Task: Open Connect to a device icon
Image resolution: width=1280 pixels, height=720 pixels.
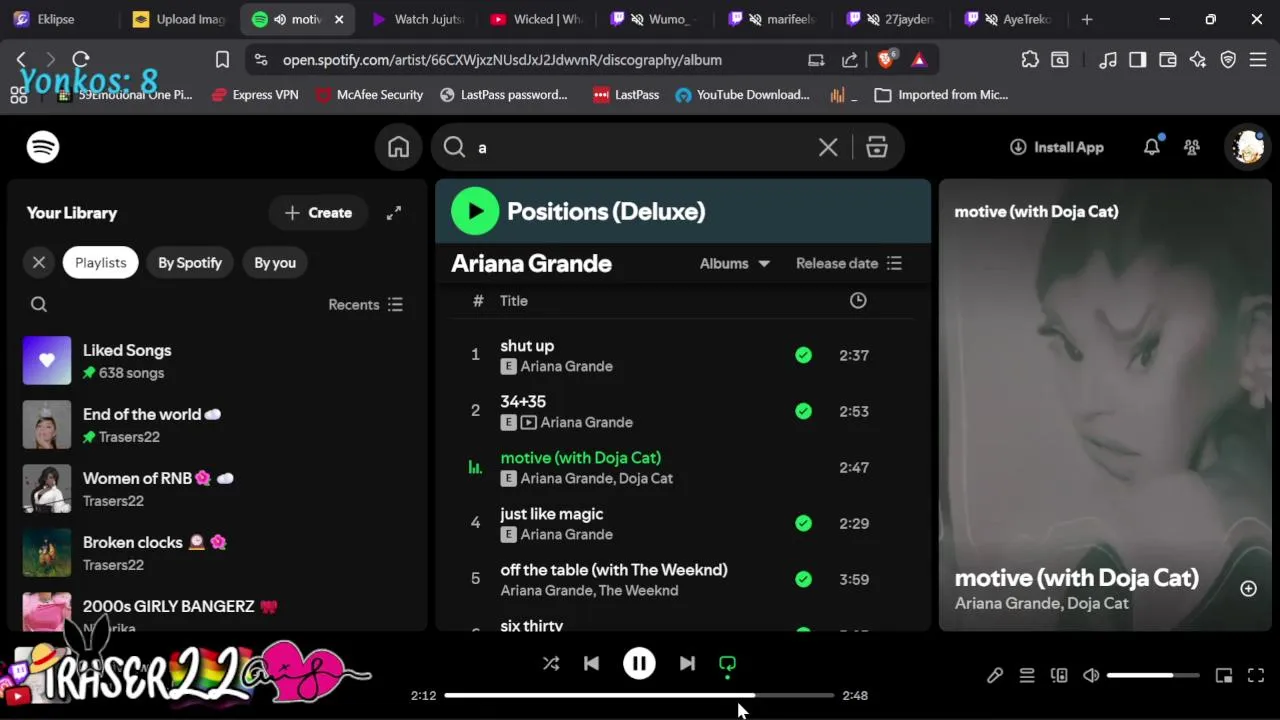Action: point(1059,676)
